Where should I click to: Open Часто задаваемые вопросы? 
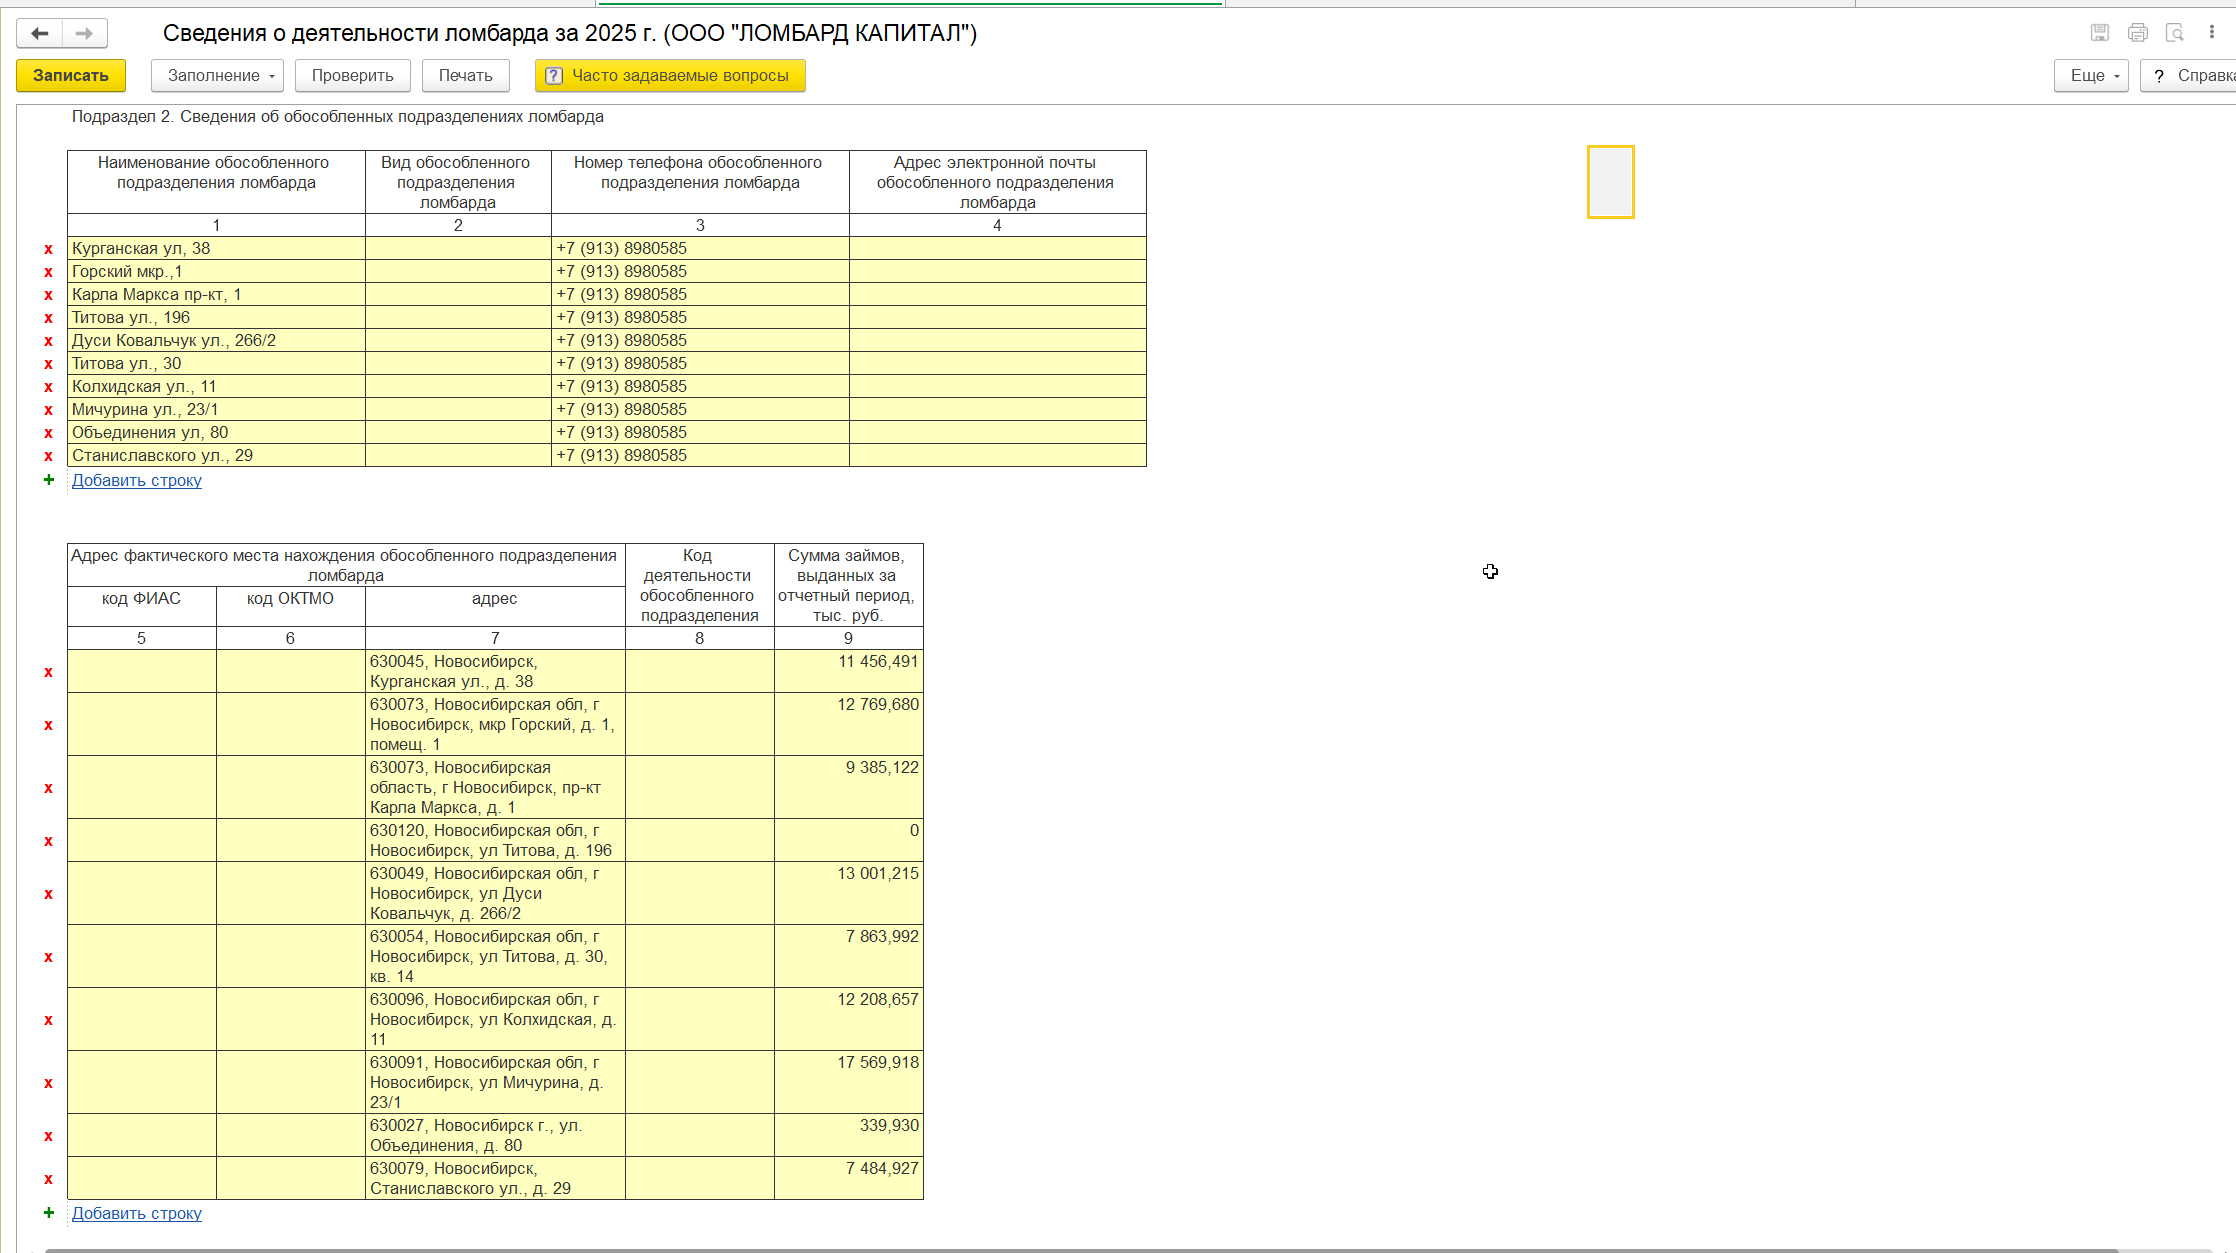(670, 76)
